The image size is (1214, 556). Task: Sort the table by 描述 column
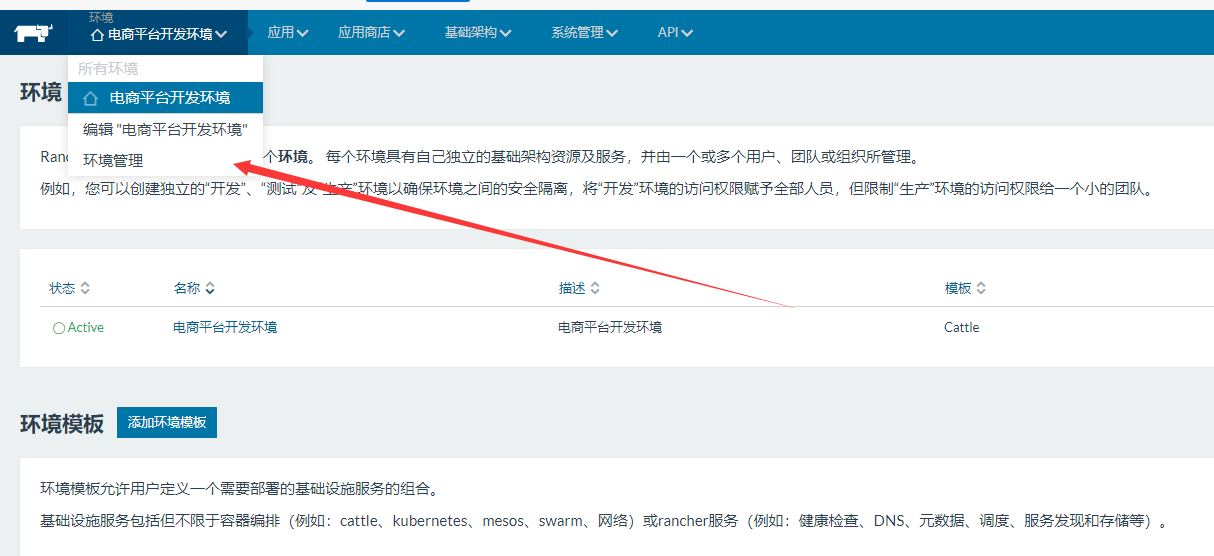(579, 288)
